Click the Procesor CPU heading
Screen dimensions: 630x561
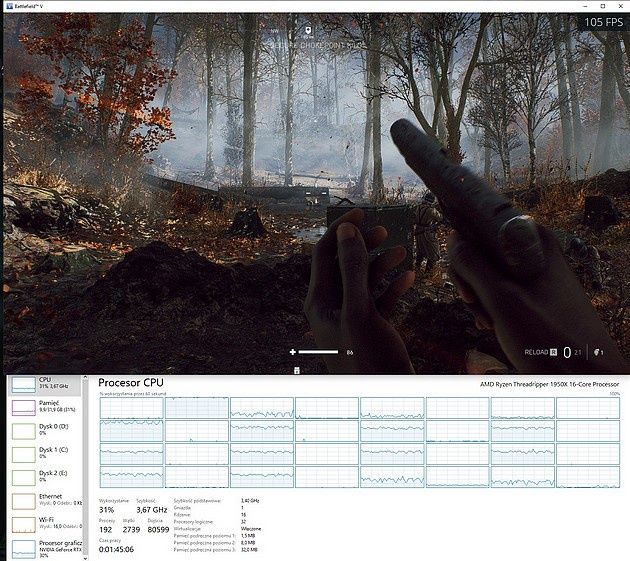point(131,383)
